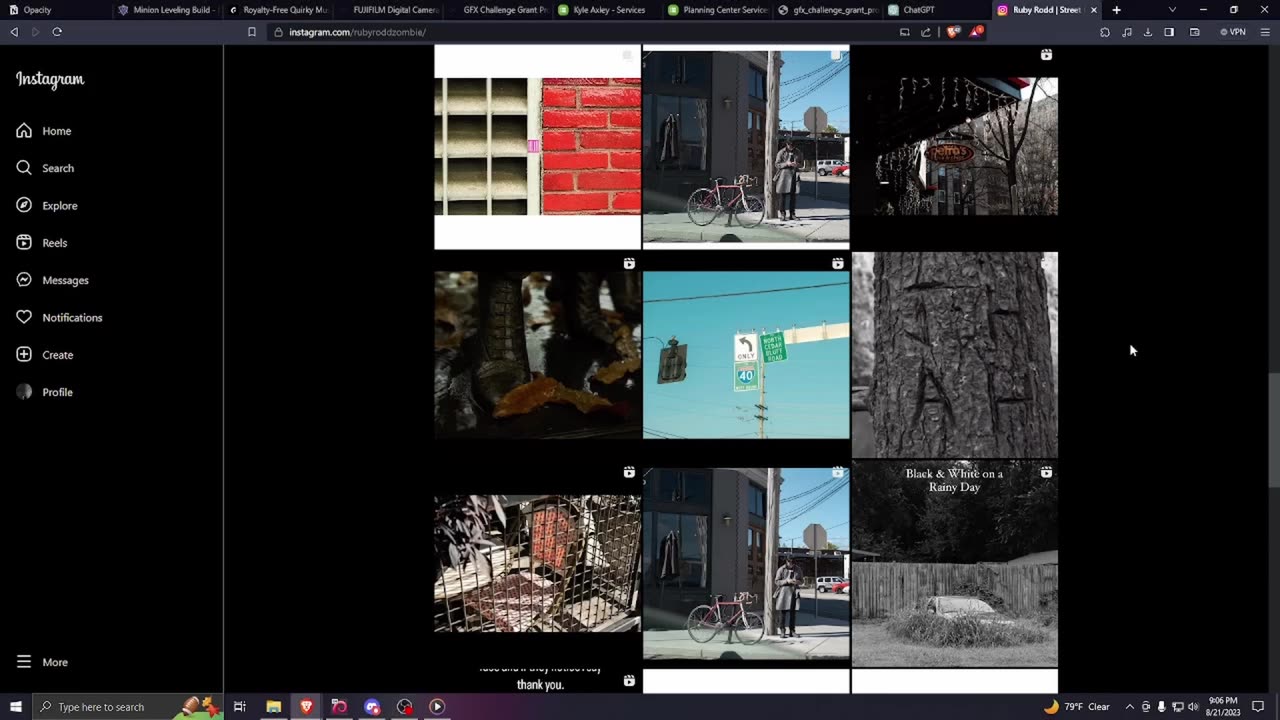Open the Petra's storefront lights post
Viewport: 1280px width, 720px height.
pos(955,147)
